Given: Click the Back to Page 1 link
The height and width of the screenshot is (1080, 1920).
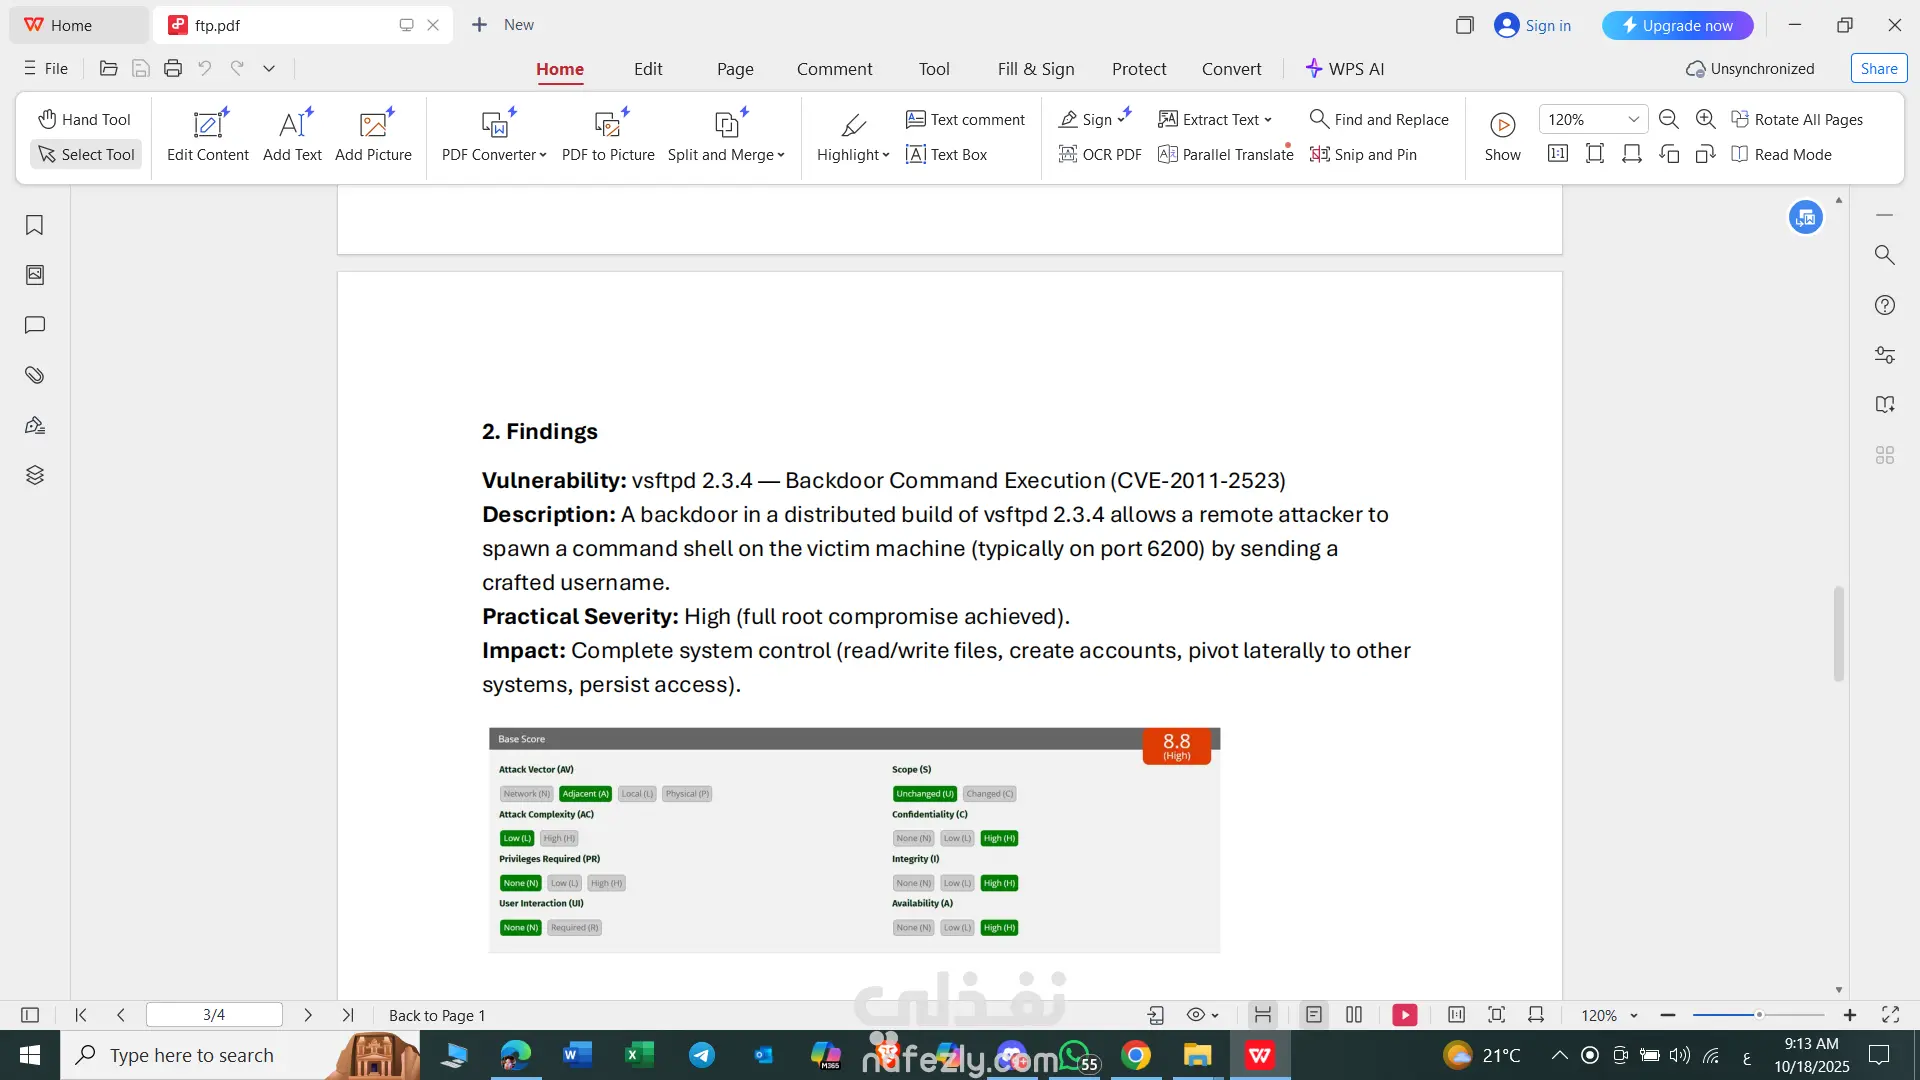Looking at the screenshot, I should click(437, 1015).
